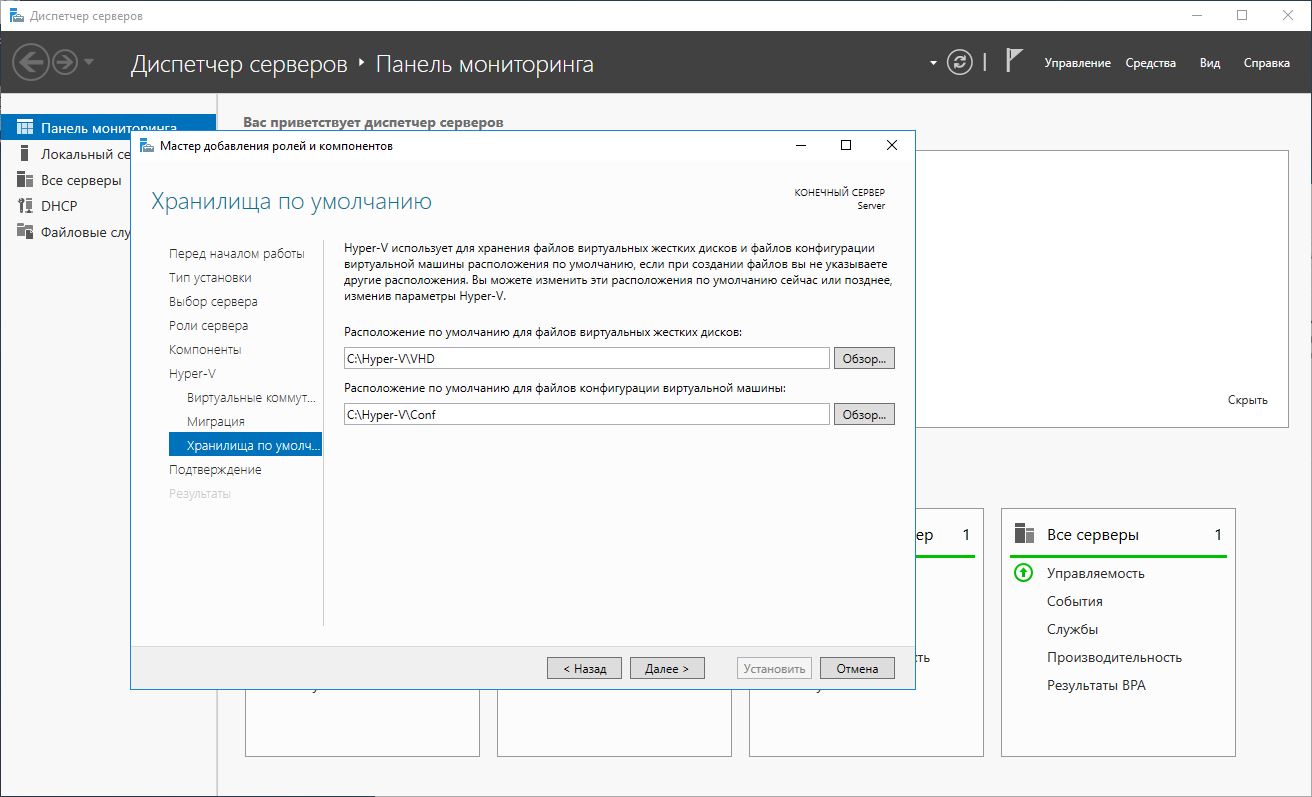Open the Средства menu
Screen dimensions: 1312x797
(1150, 63)
